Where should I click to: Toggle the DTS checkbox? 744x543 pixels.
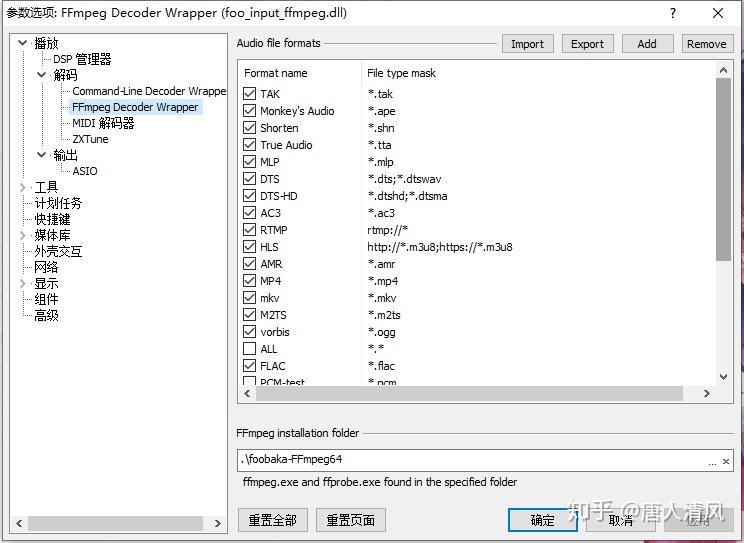(x=250, y=178)
